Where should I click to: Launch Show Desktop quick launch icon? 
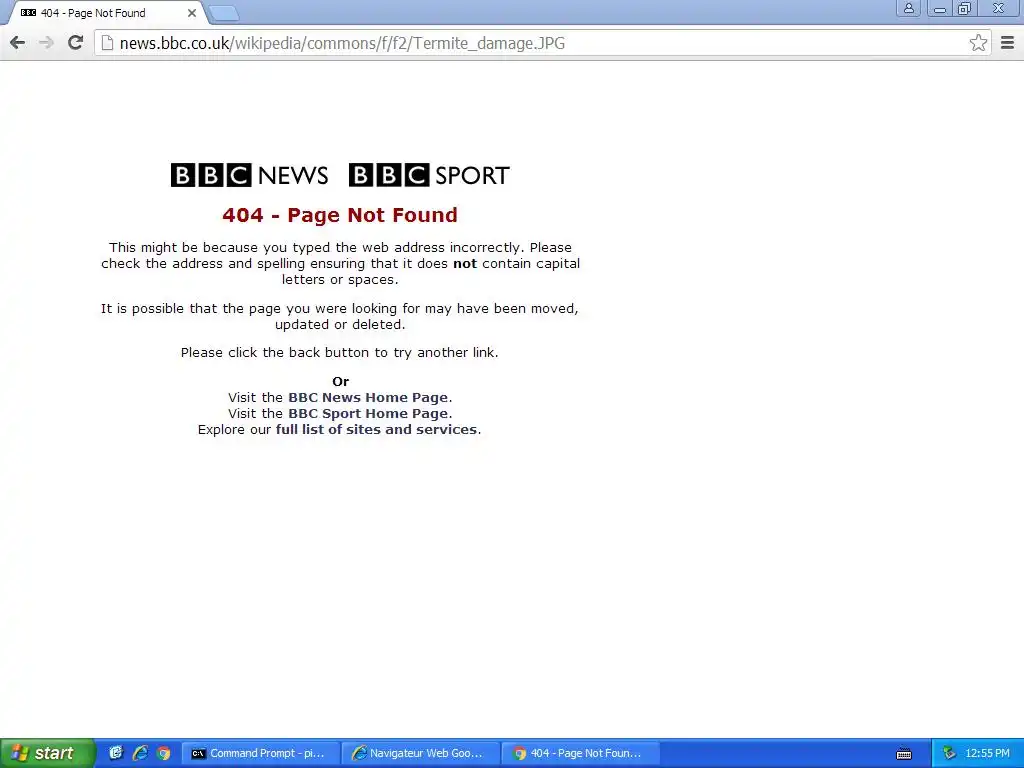(116, 753)
